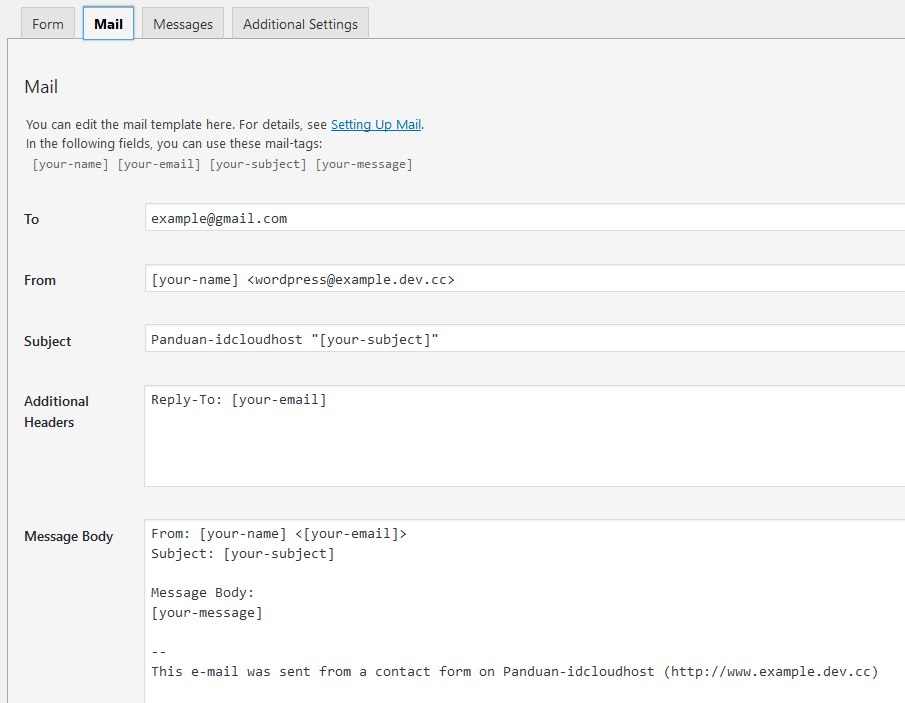Select the [your-subject] mail-tag

pyautogui.click(x=256, y=163)
